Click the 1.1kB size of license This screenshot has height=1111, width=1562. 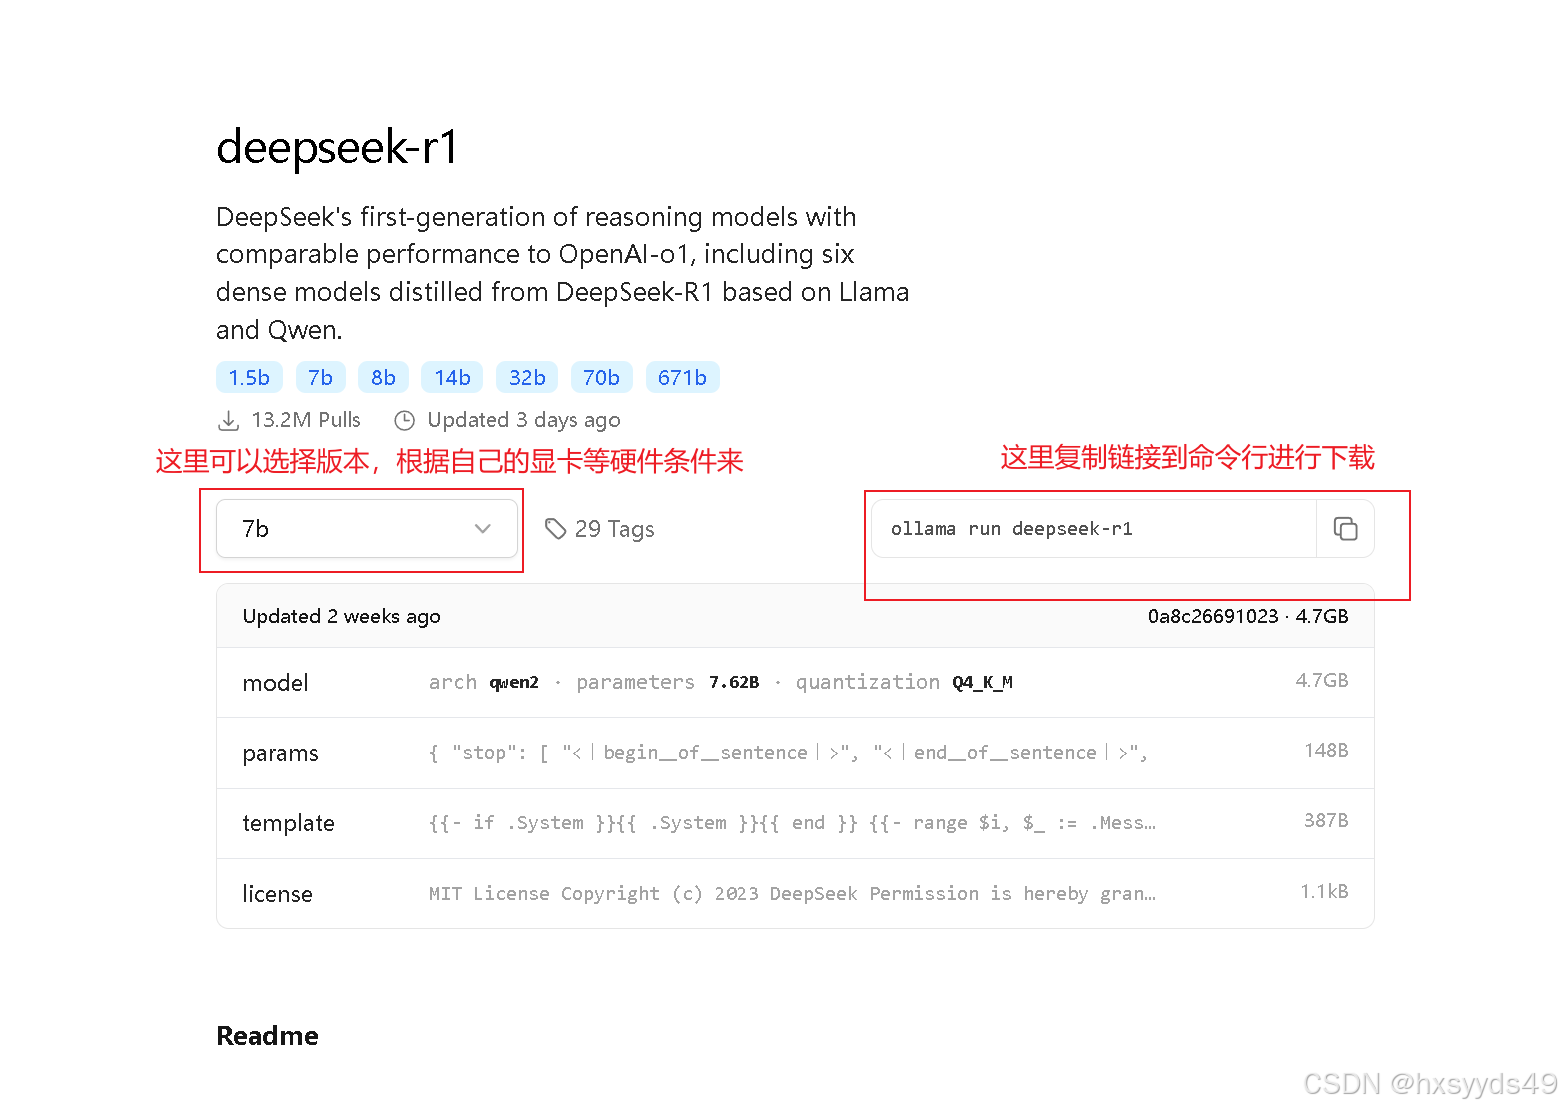[1324, 891]
